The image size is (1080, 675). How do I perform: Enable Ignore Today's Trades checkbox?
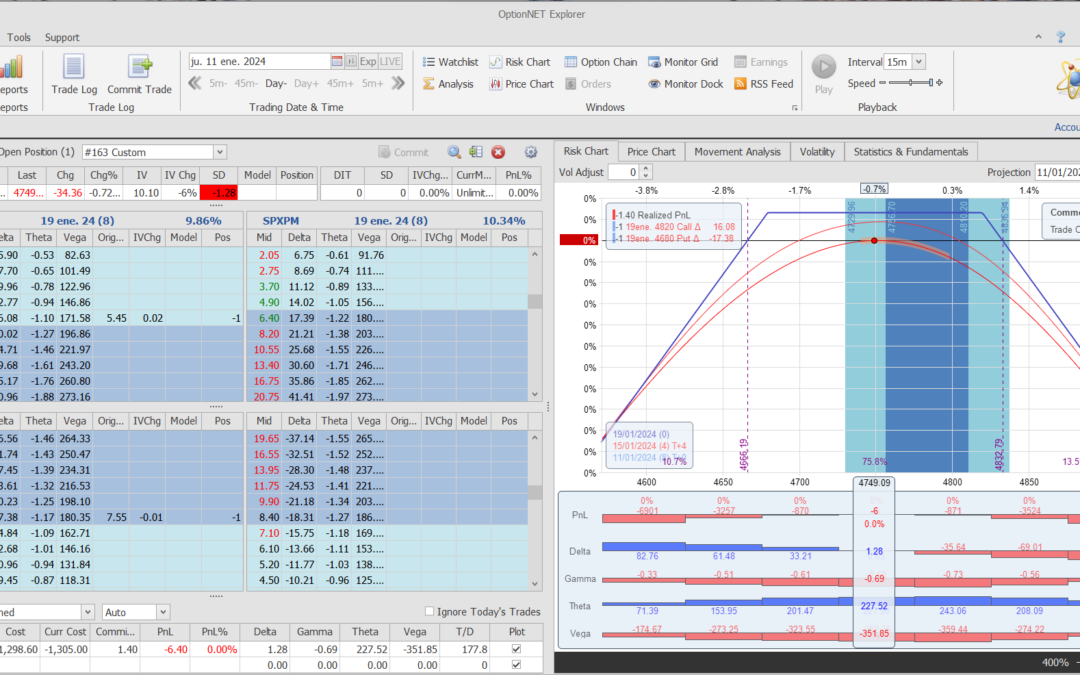pyautogui.click(x=430, y=612)
